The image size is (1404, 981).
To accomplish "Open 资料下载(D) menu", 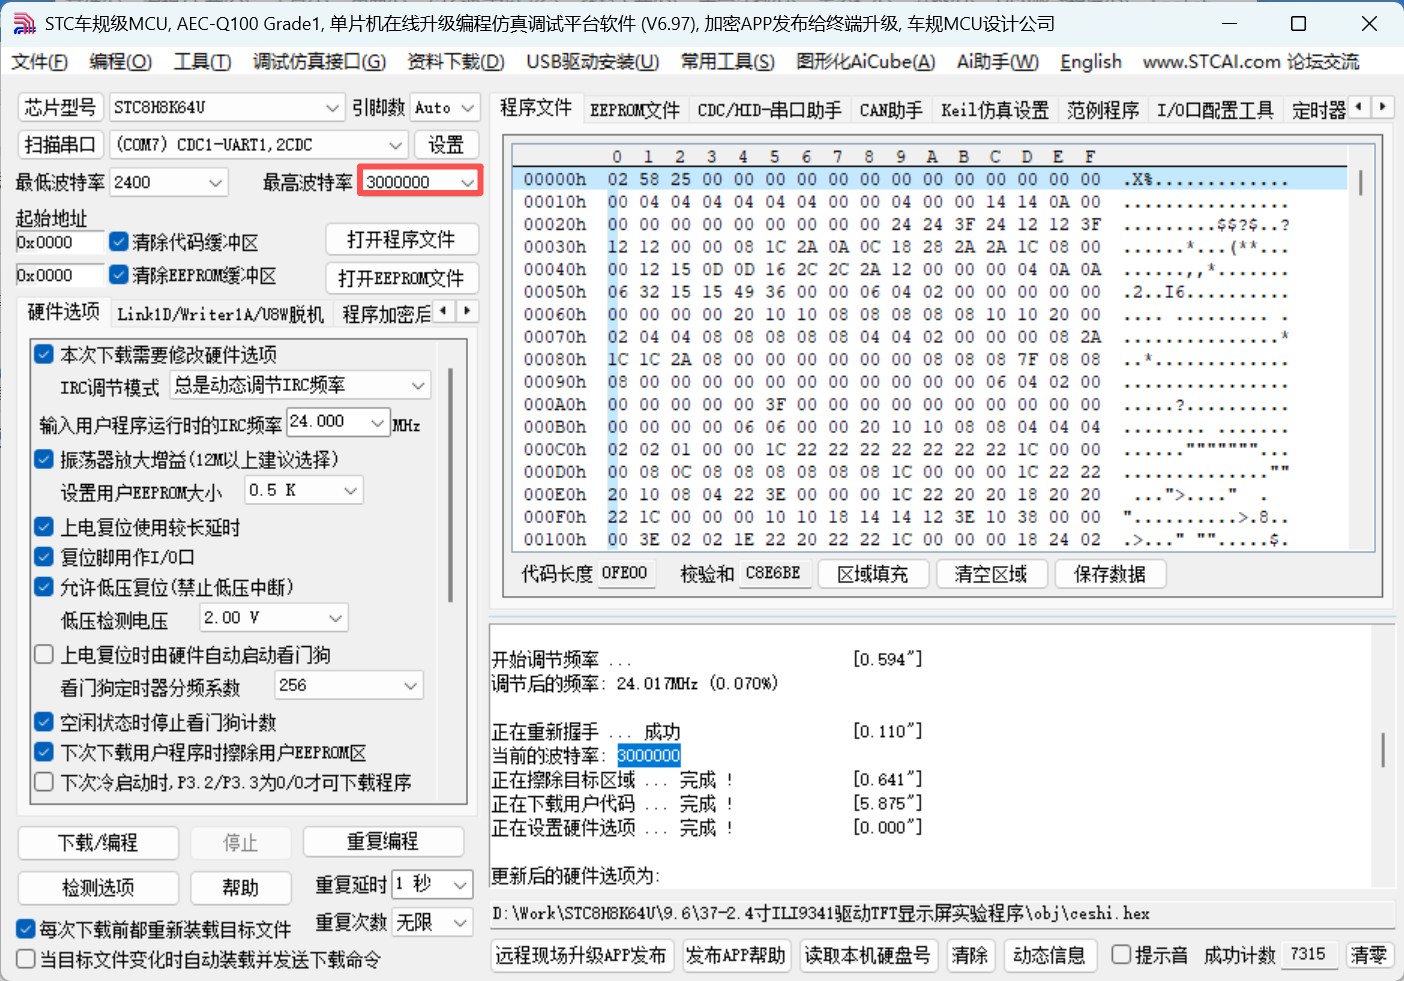I will click(x=456, y=62).
